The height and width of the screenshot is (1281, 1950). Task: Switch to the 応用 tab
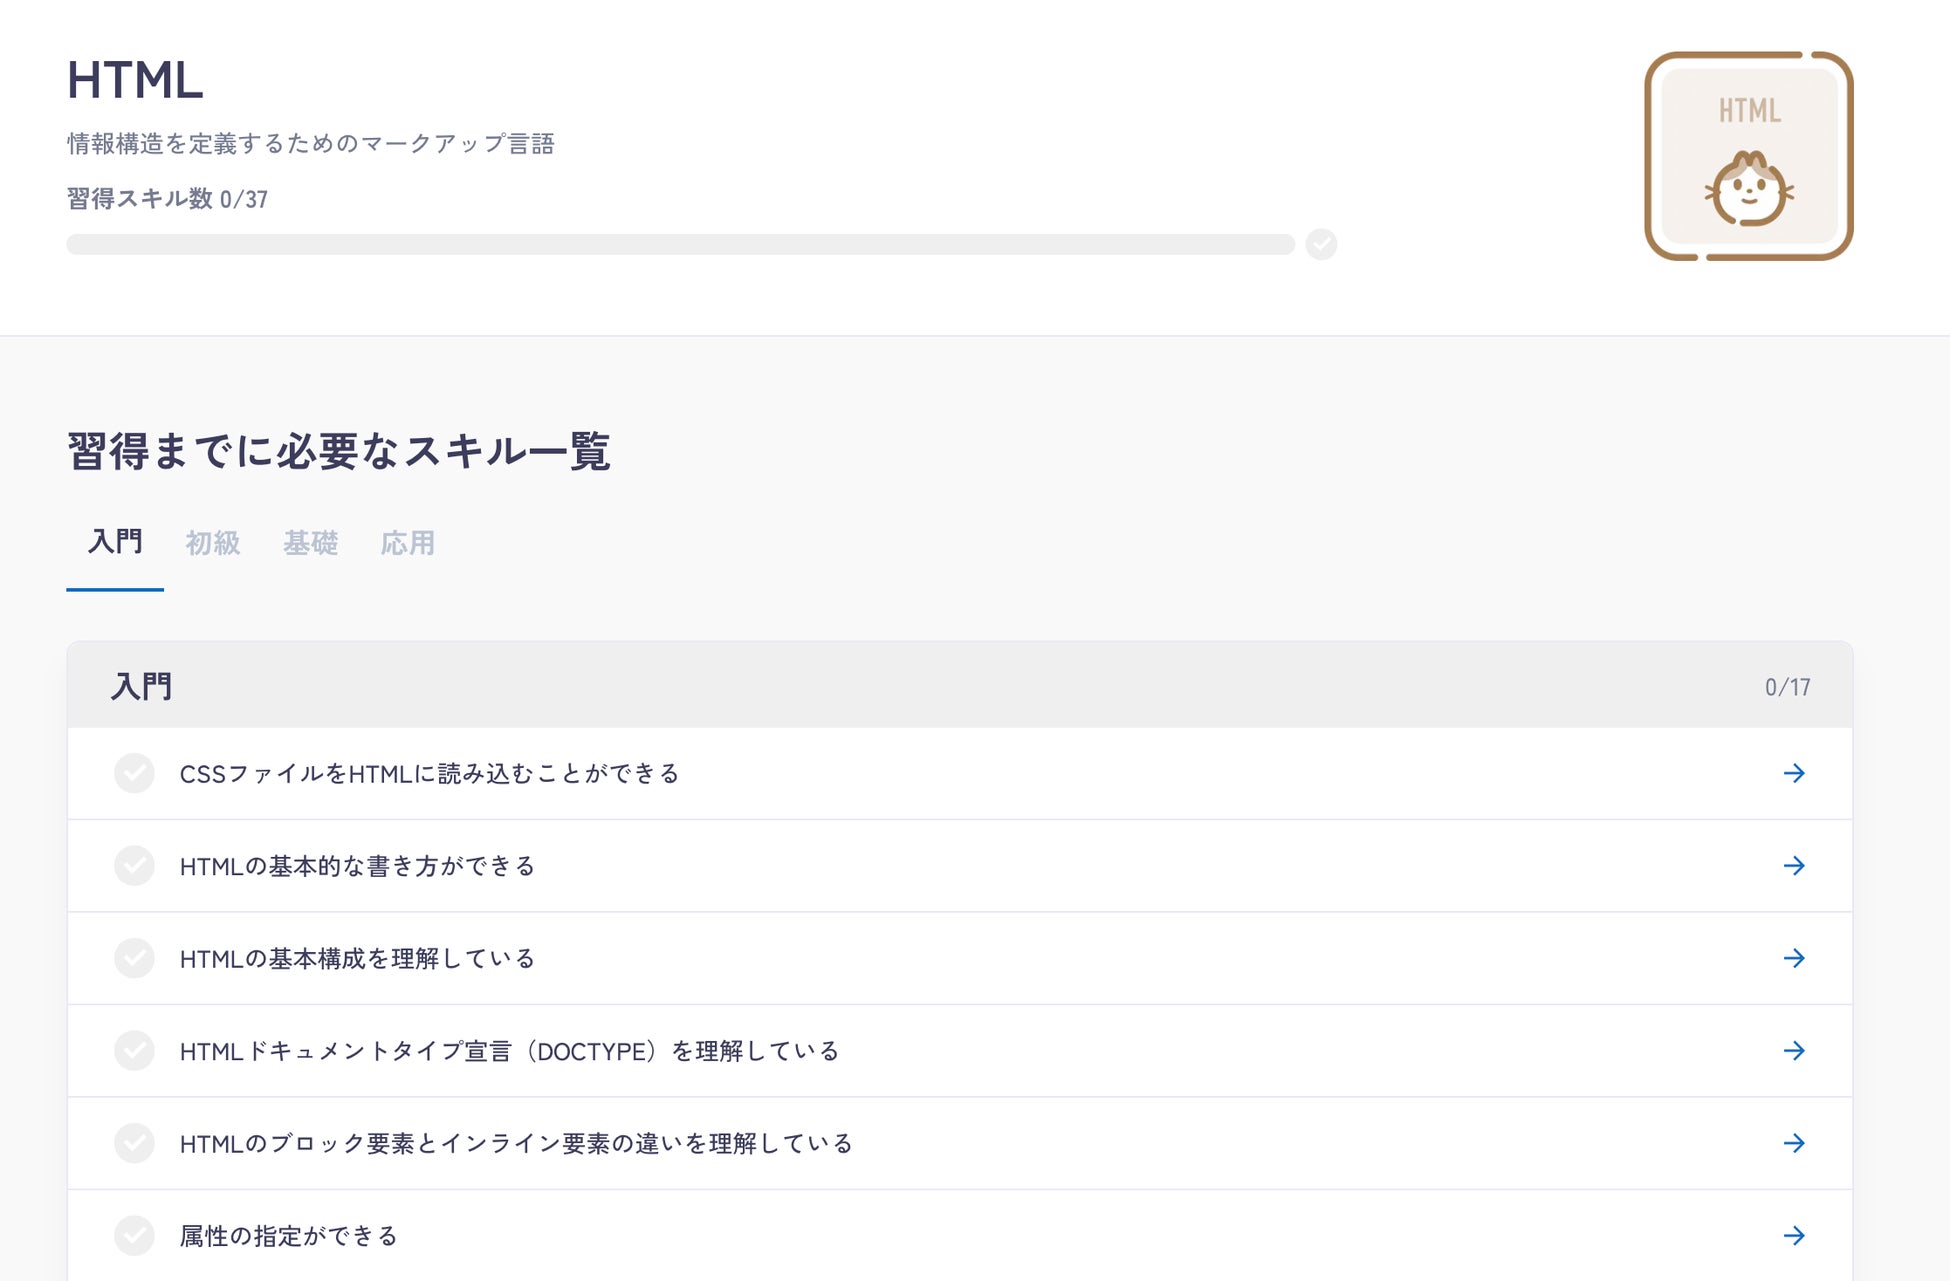click(x=408, y=542)
